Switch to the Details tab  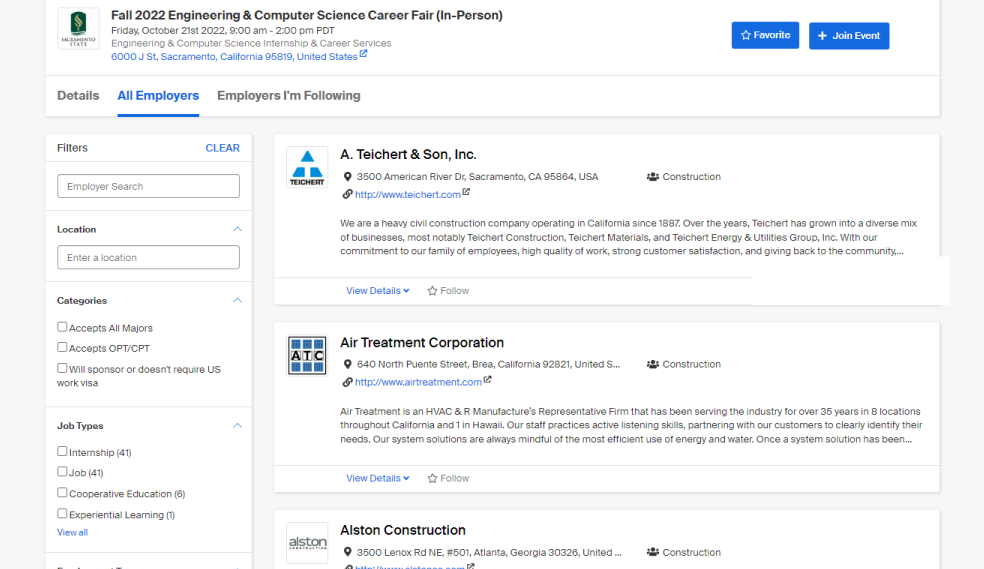tap(78, 96)
